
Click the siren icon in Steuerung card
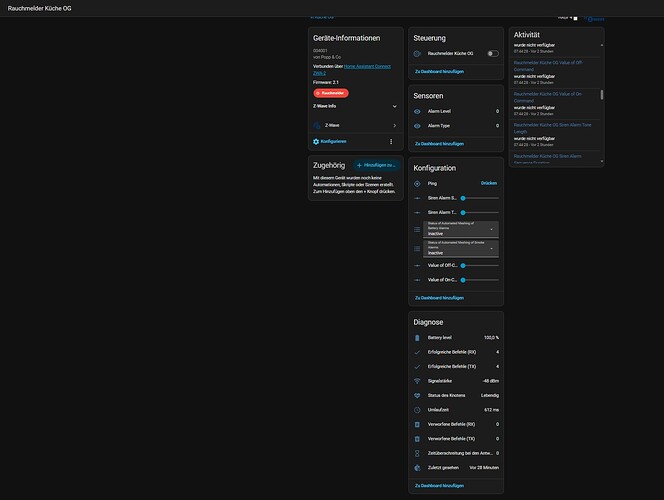pyautogui.click(x=417, y=54)
